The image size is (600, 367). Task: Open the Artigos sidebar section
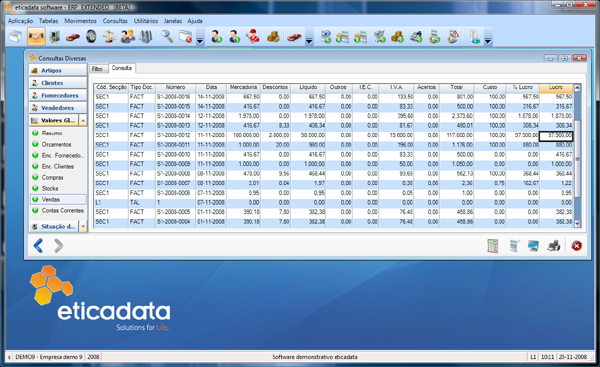58,70
